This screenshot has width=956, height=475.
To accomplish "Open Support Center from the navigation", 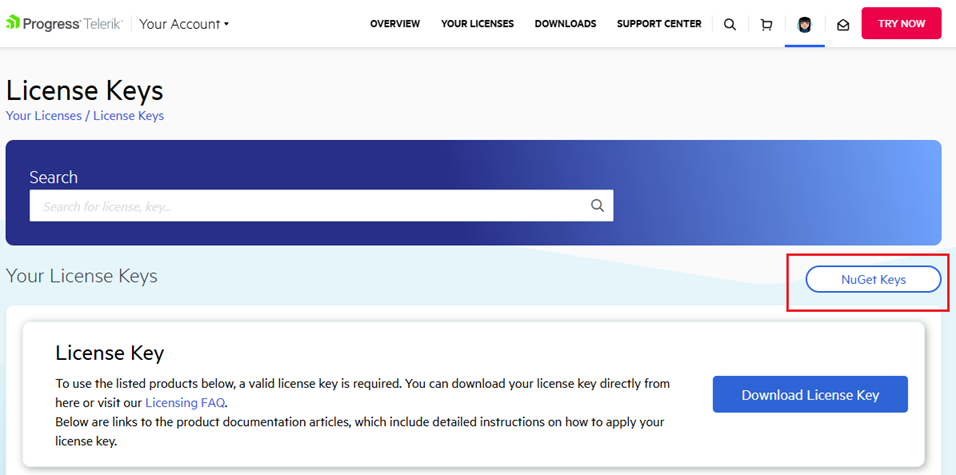I will [x=658, y=24].
